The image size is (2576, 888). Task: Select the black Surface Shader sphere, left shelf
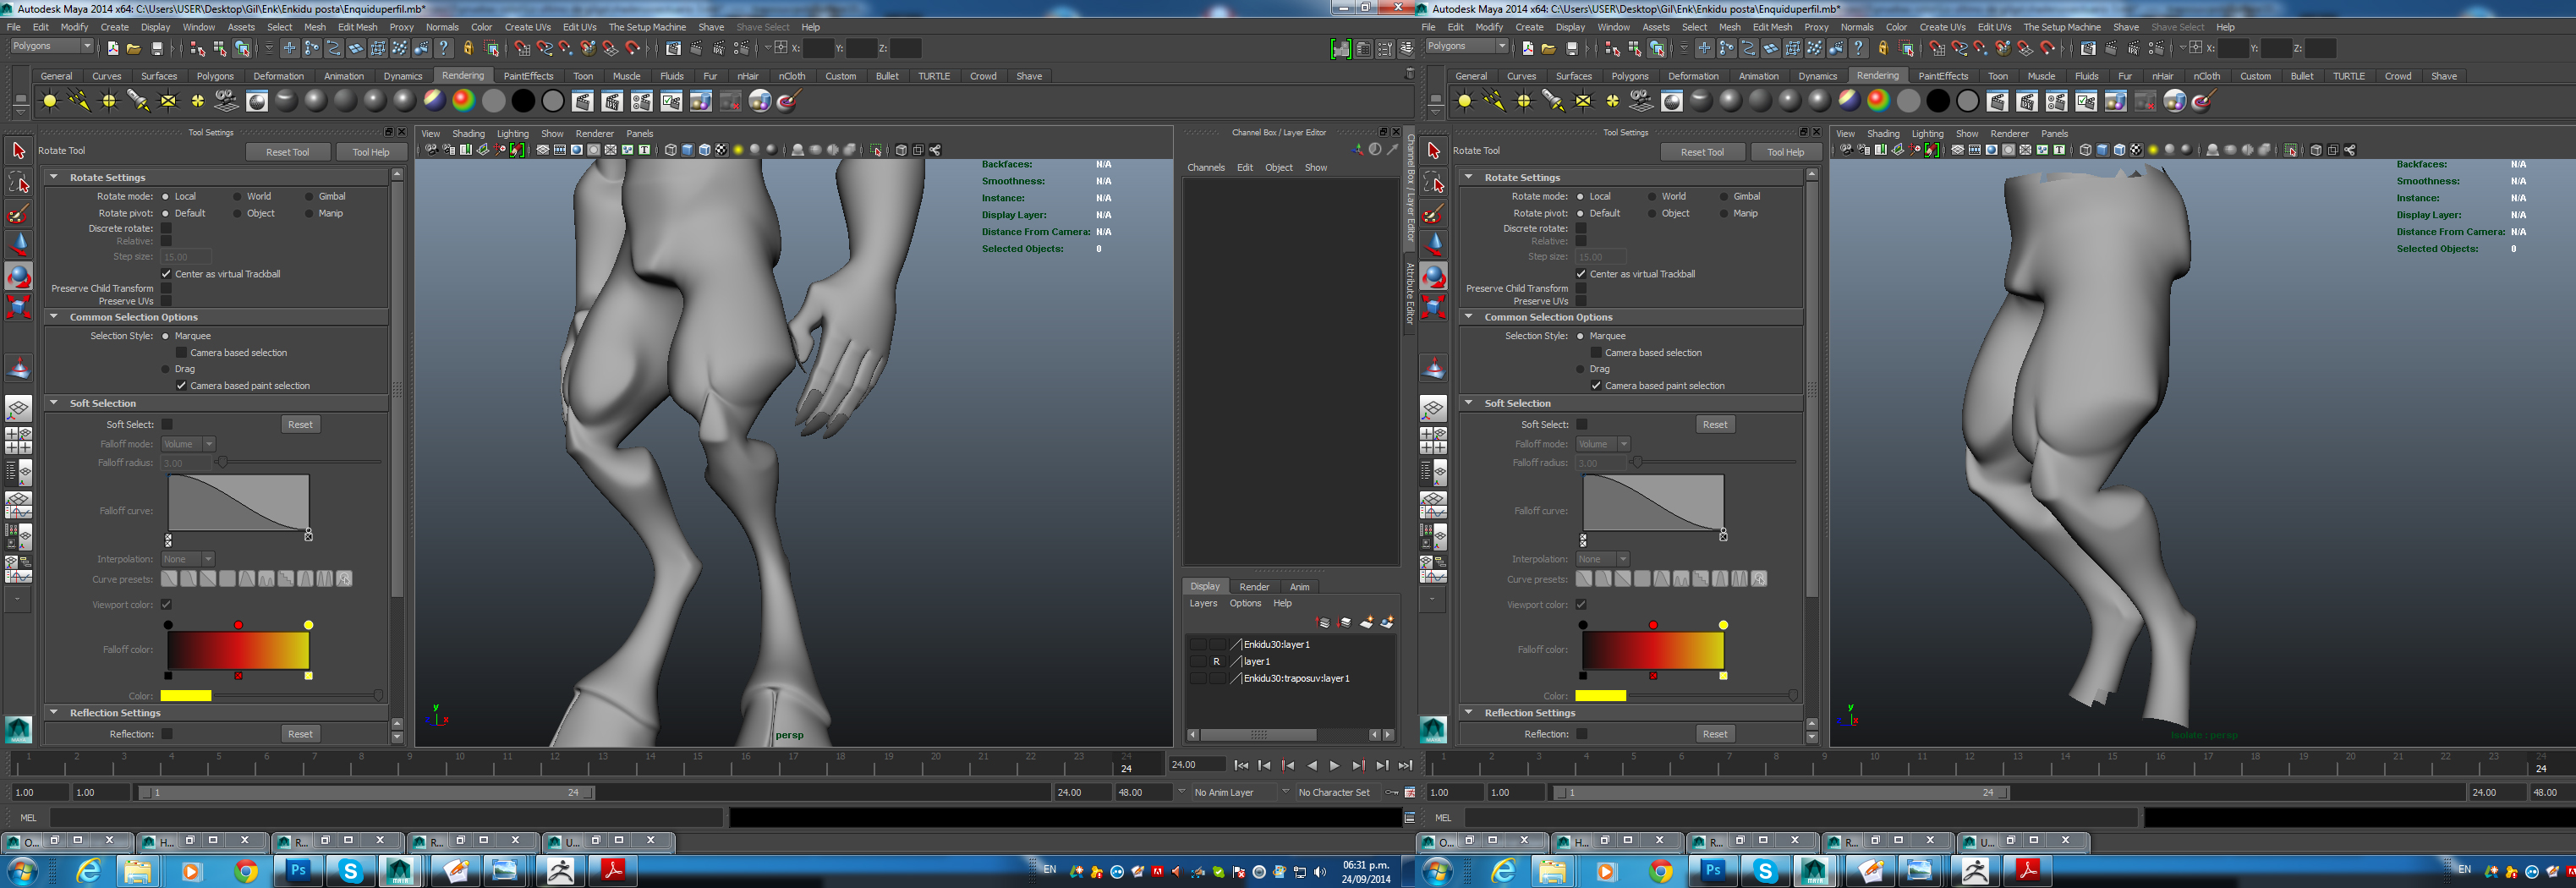(523, 101)
